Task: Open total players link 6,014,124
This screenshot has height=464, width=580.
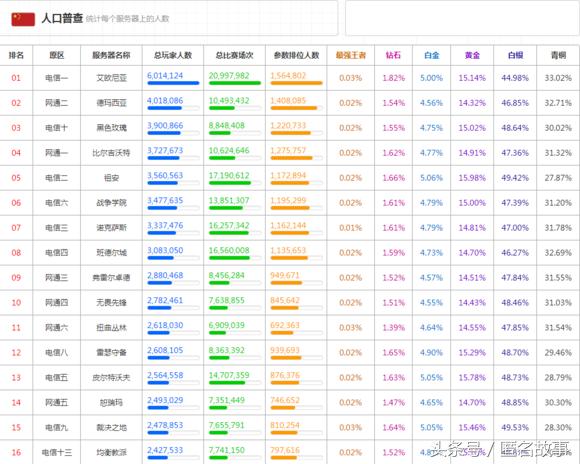Action: coord(165,75)
